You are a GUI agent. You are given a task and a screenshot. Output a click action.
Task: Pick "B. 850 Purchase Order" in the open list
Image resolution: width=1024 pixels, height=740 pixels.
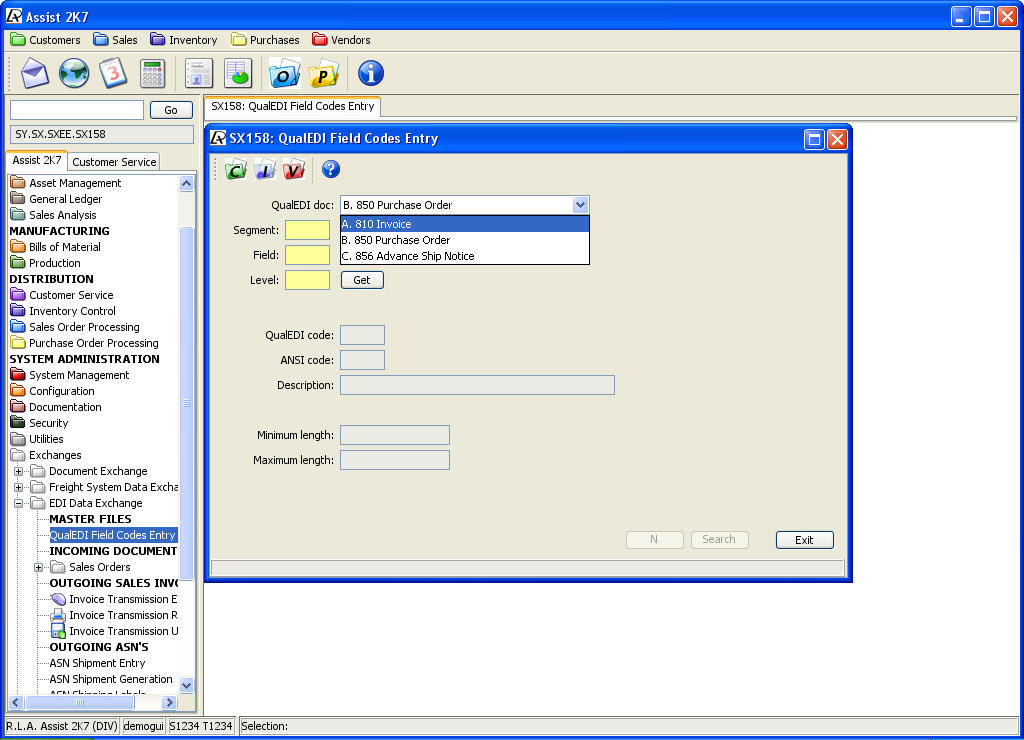coord(464,240)
